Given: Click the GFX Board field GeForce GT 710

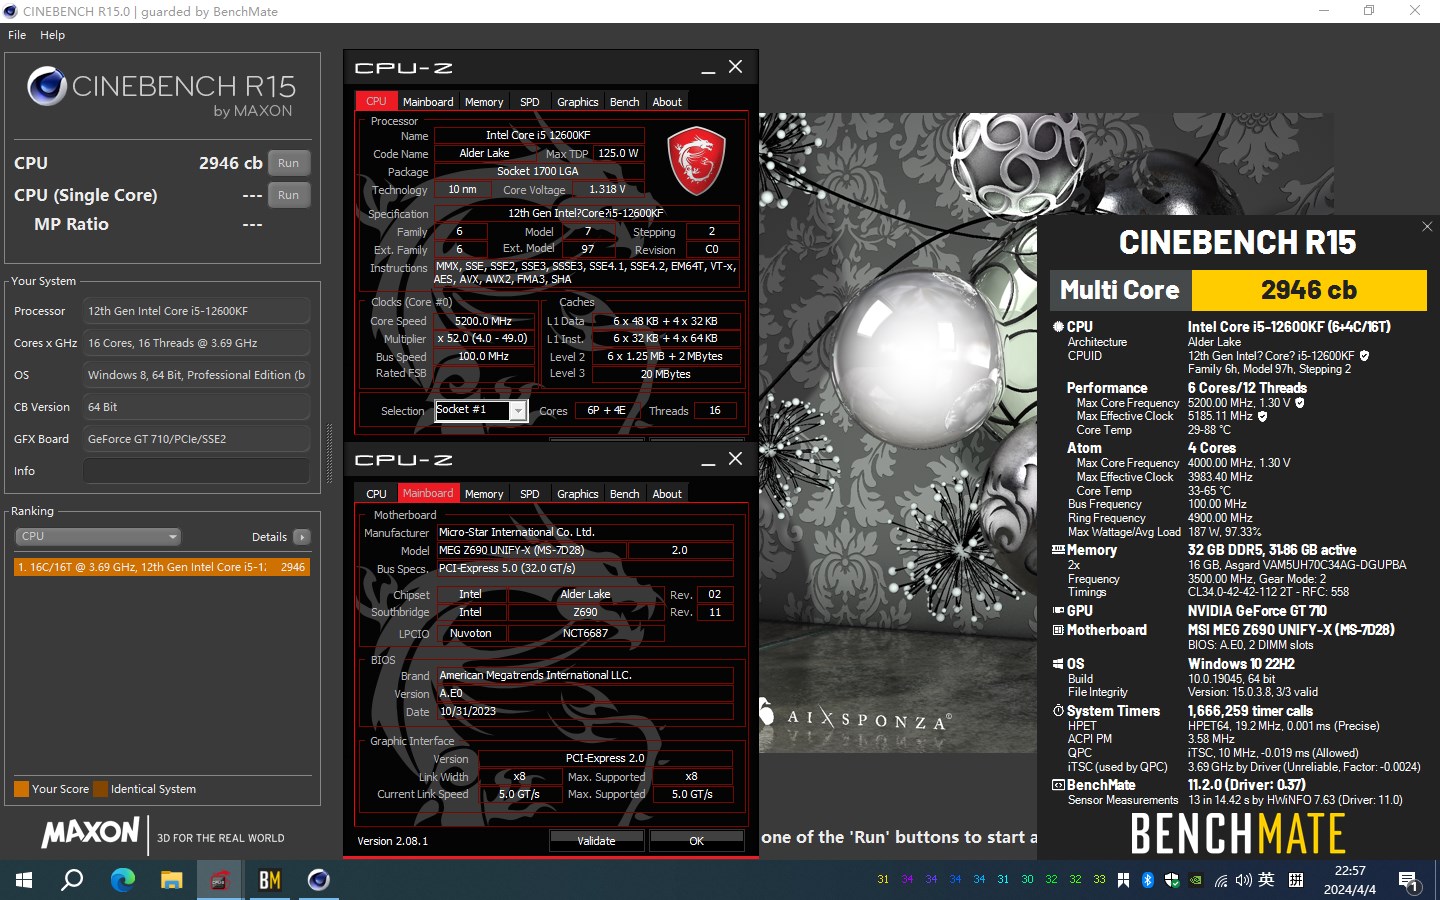Looking at the screenshot, I should (x=196, y=439).
